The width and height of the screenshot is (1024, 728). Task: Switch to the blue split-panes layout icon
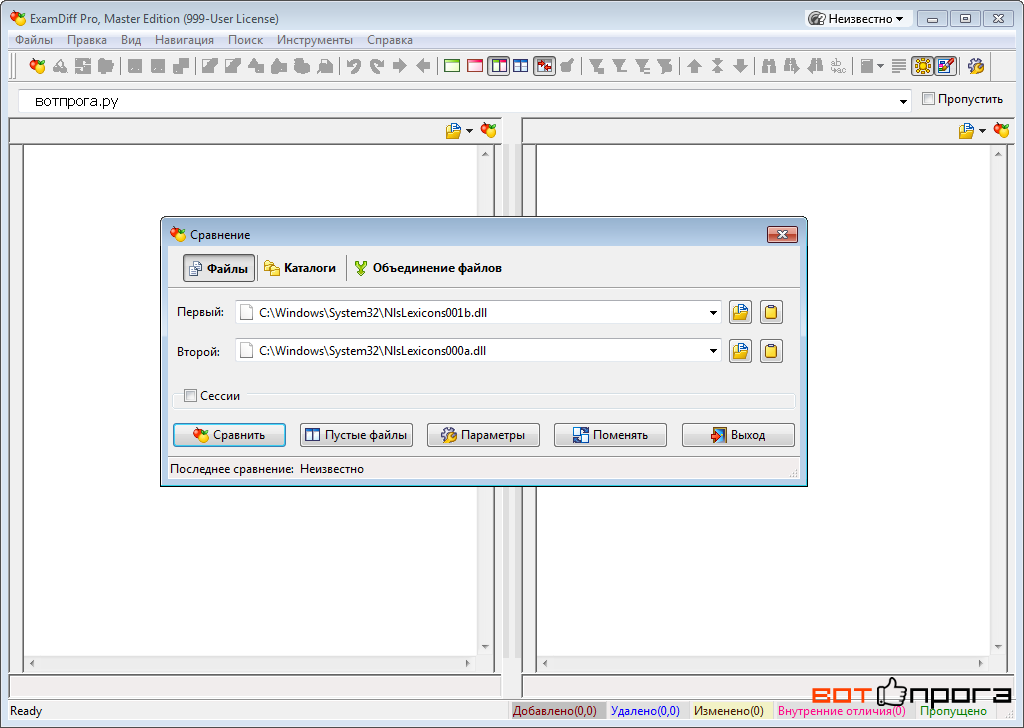[521, 66]
